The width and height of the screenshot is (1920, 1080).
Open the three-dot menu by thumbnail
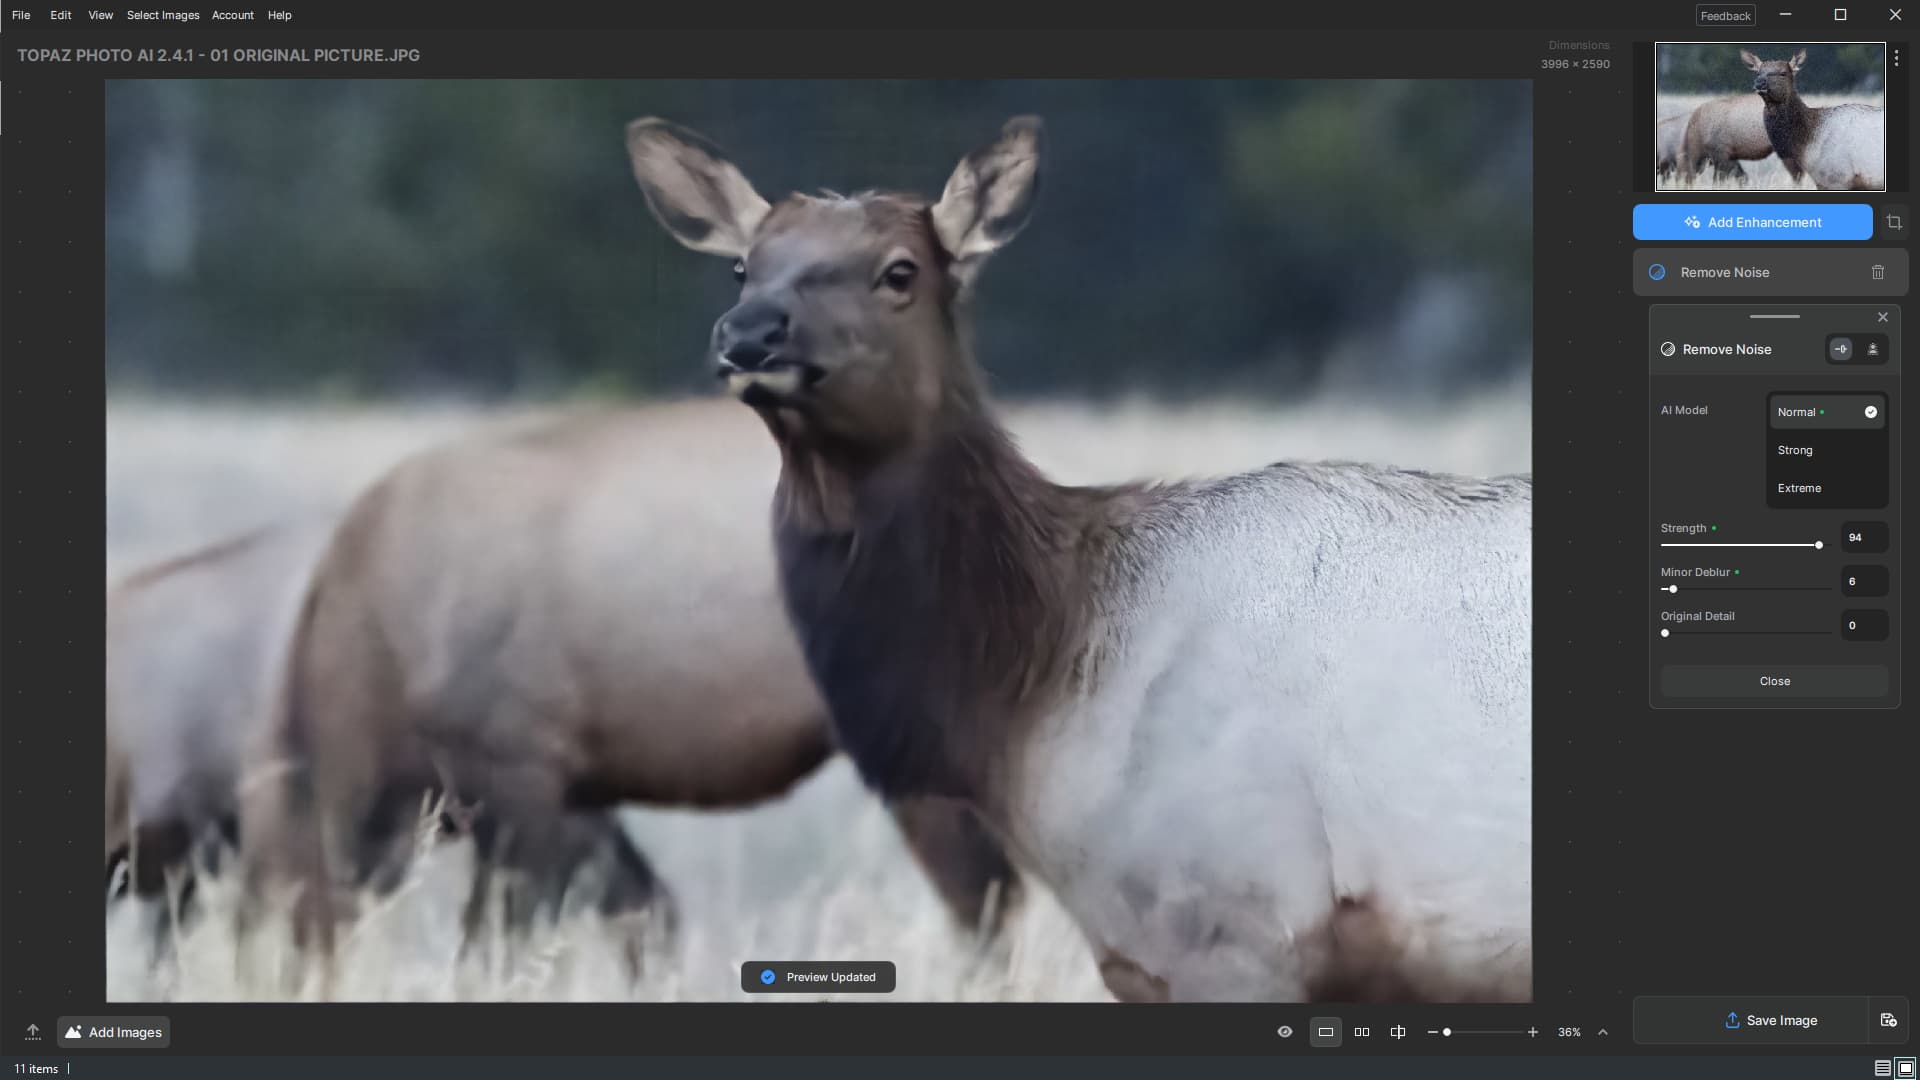(x=1896, y=59)
